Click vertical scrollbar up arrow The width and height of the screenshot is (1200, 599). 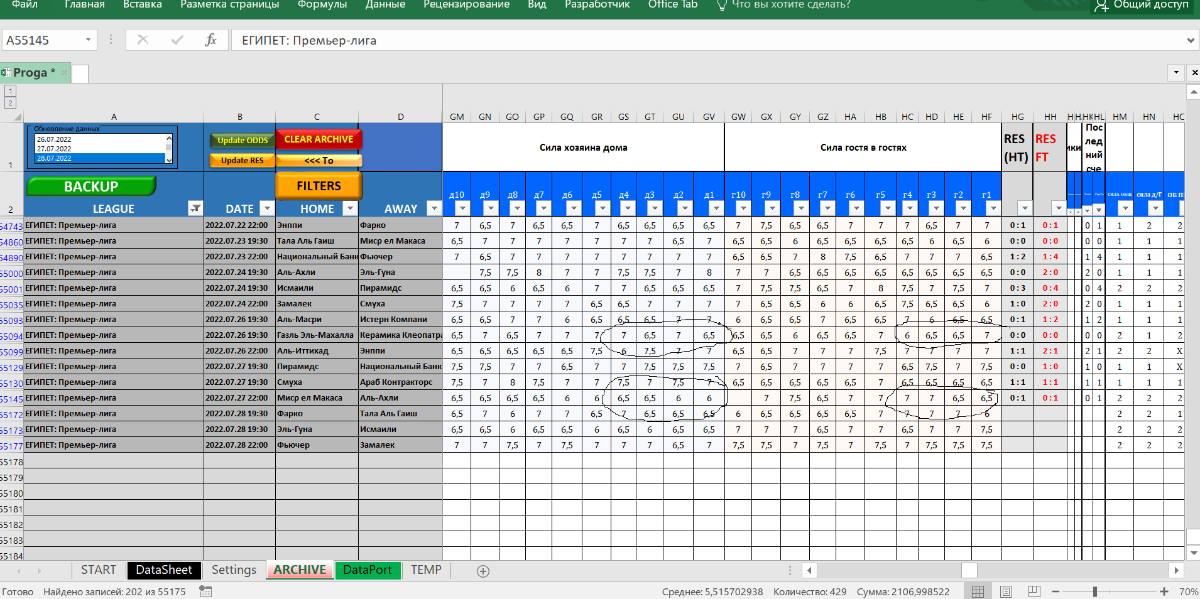pos(1192,90)
